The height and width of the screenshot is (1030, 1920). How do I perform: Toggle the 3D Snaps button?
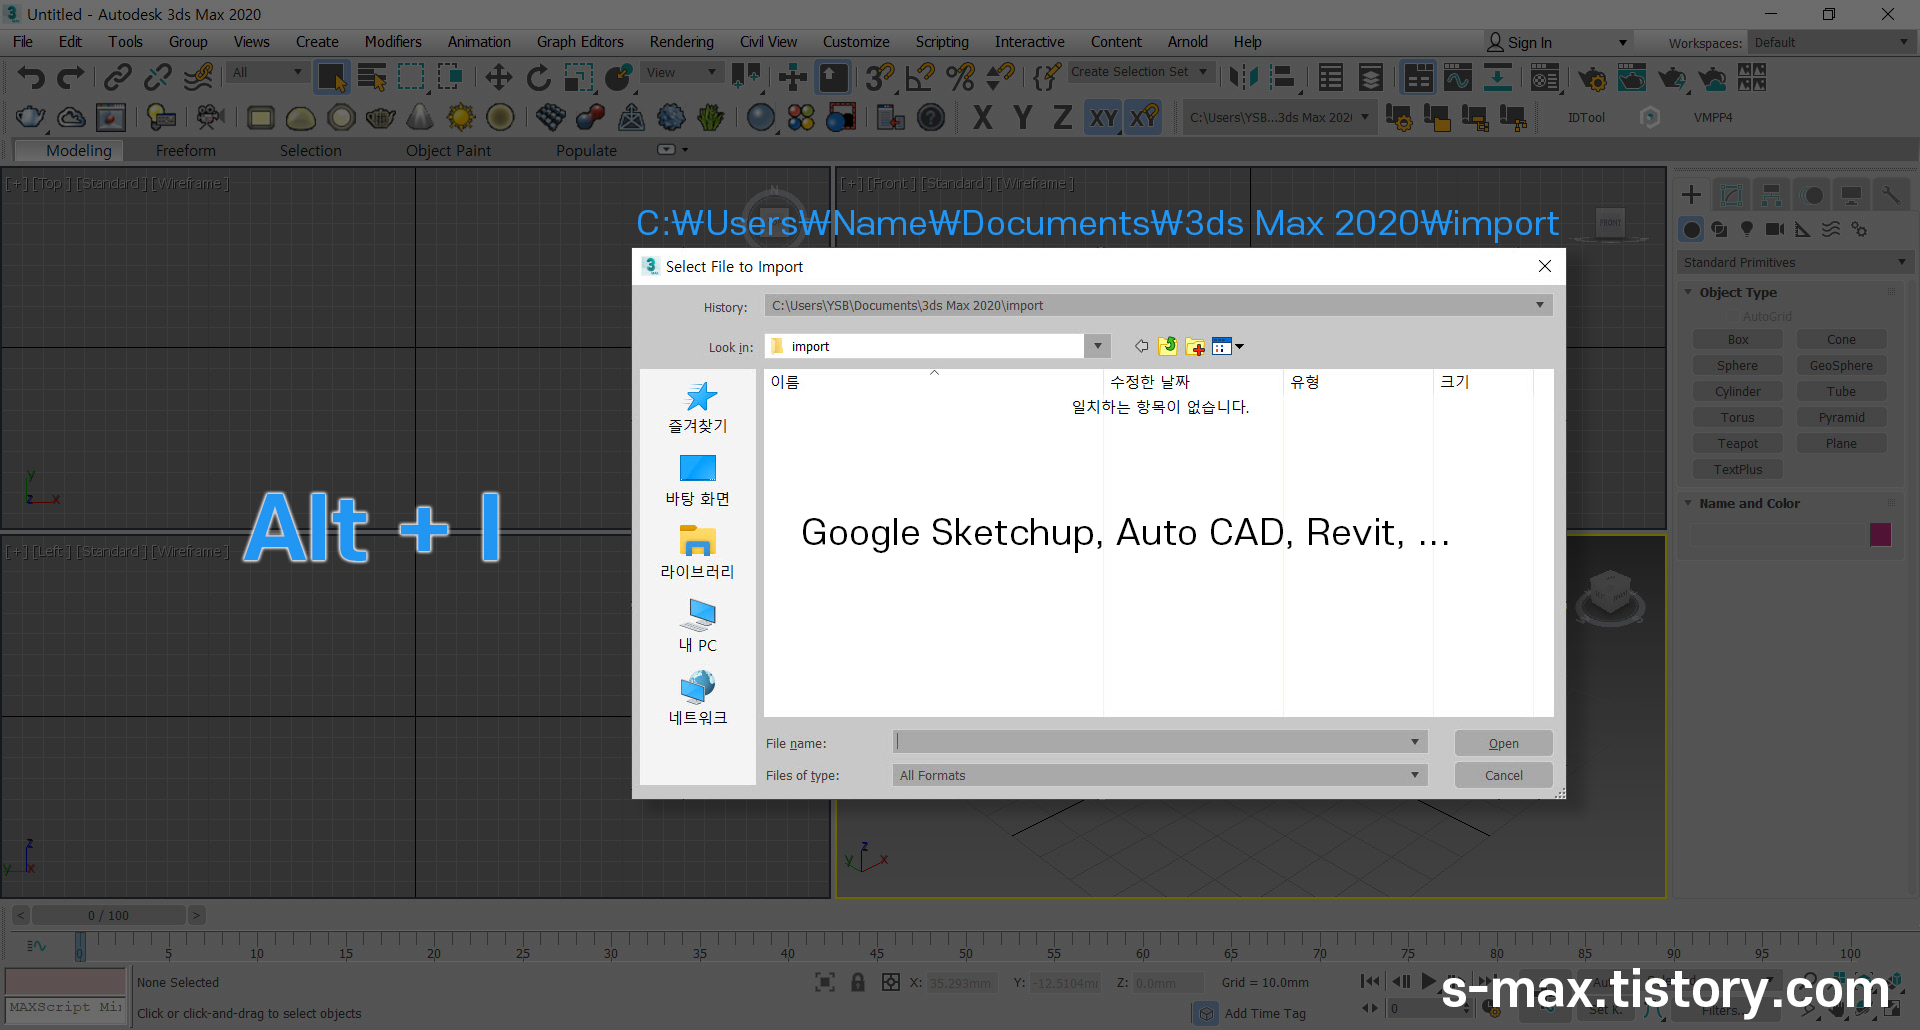[880, 77]
